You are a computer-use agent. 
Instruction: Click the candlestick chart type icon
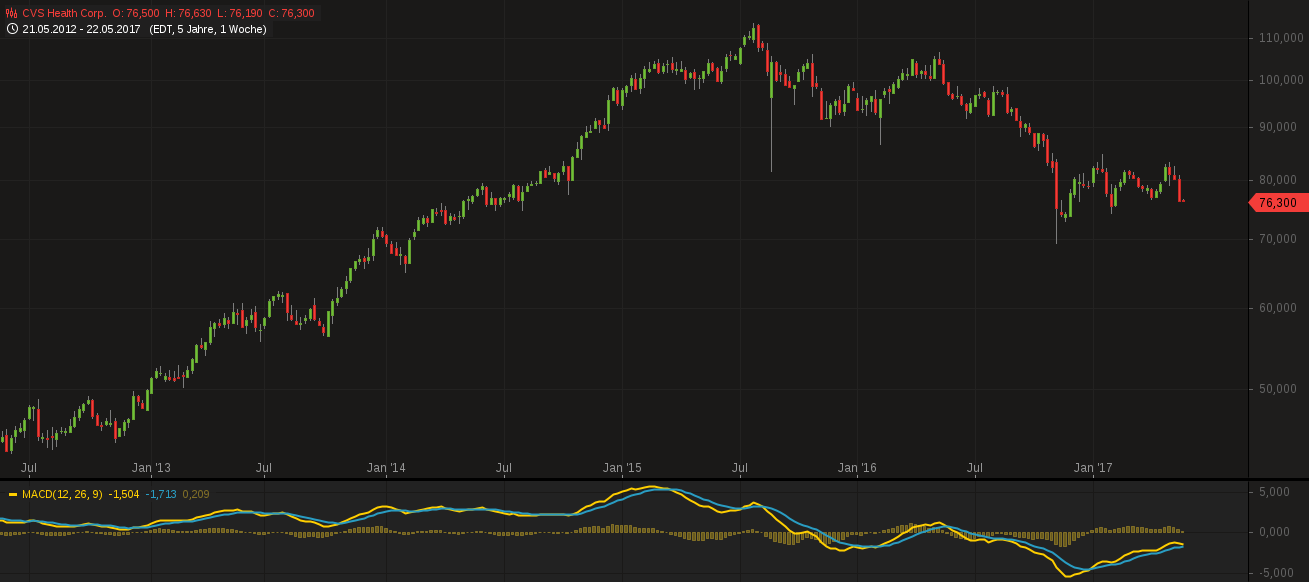(12, 14)
